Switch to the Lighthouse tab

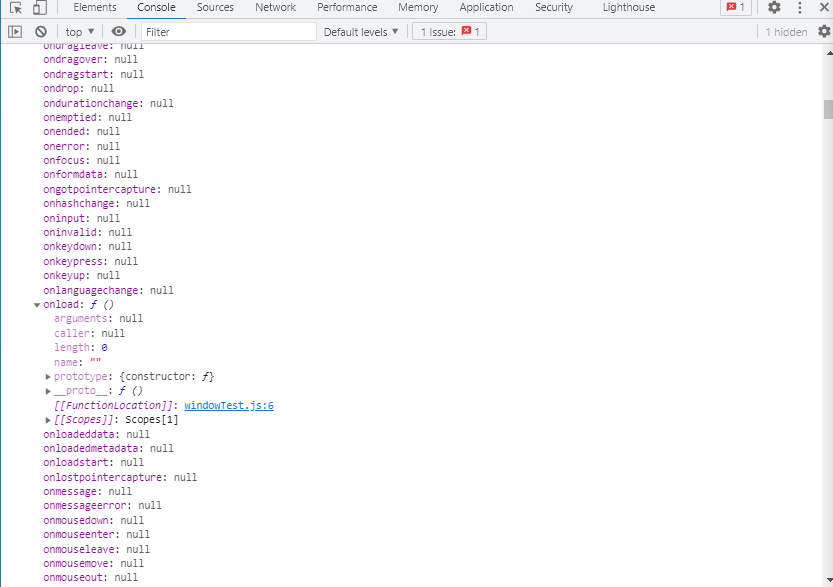point(628,7)
